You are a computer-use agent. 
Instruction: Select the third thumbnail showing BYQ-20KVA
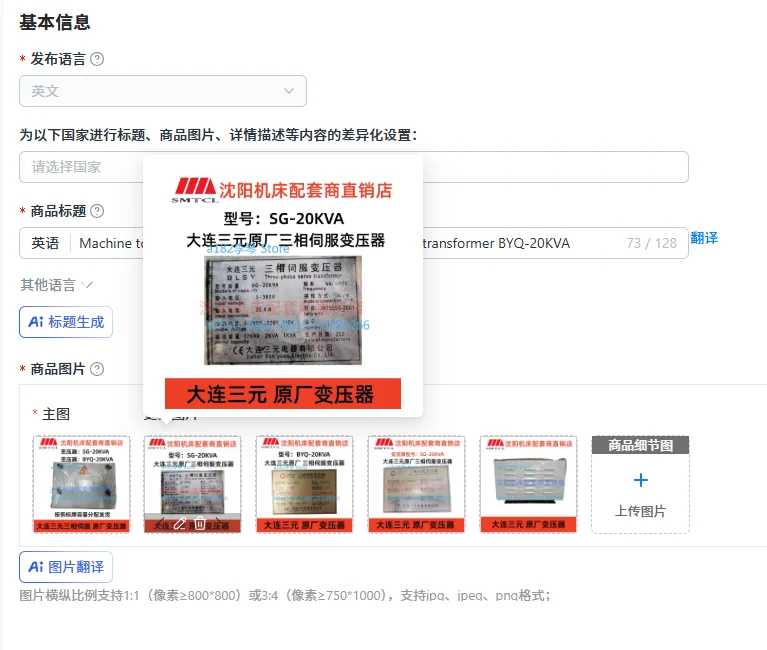(x=304, y=484)
